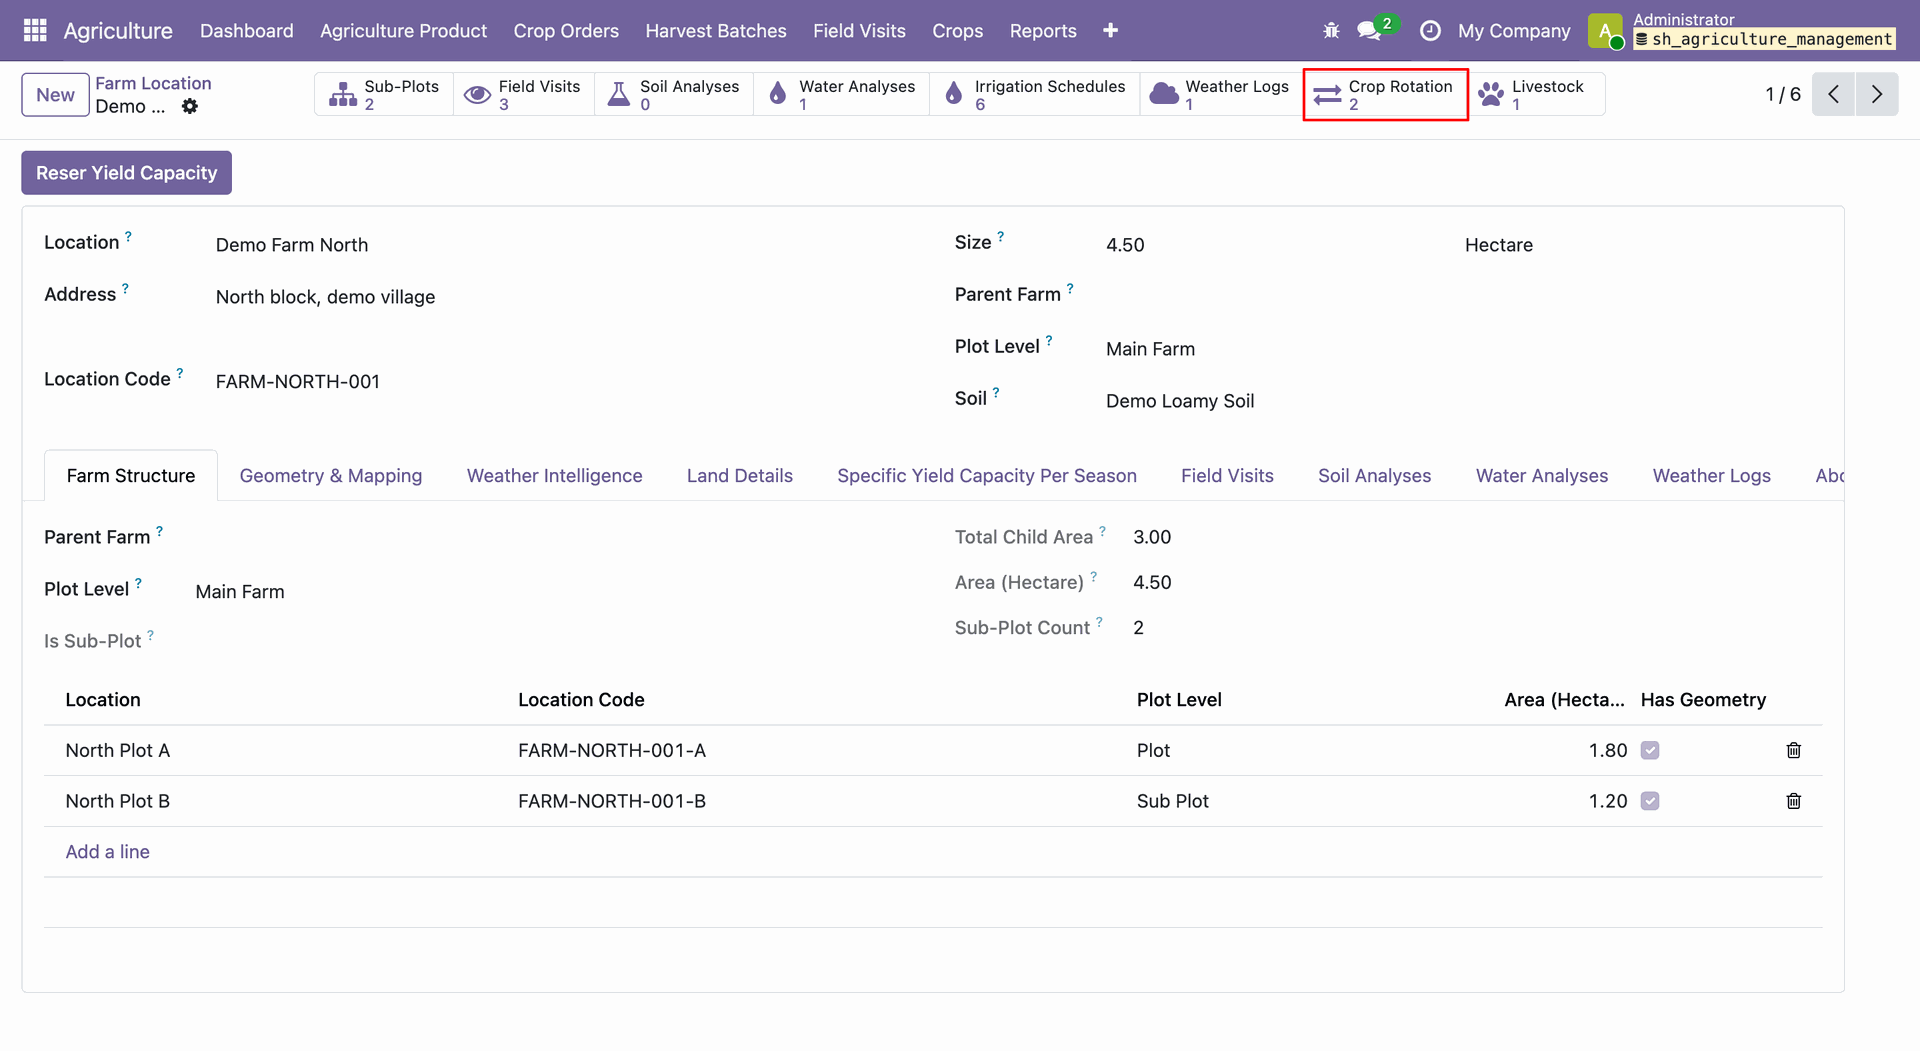The image size is (1920, 1051).
Task: Open the apps grid menu icon
Action: pyautogui.click(x=35, y=30)
